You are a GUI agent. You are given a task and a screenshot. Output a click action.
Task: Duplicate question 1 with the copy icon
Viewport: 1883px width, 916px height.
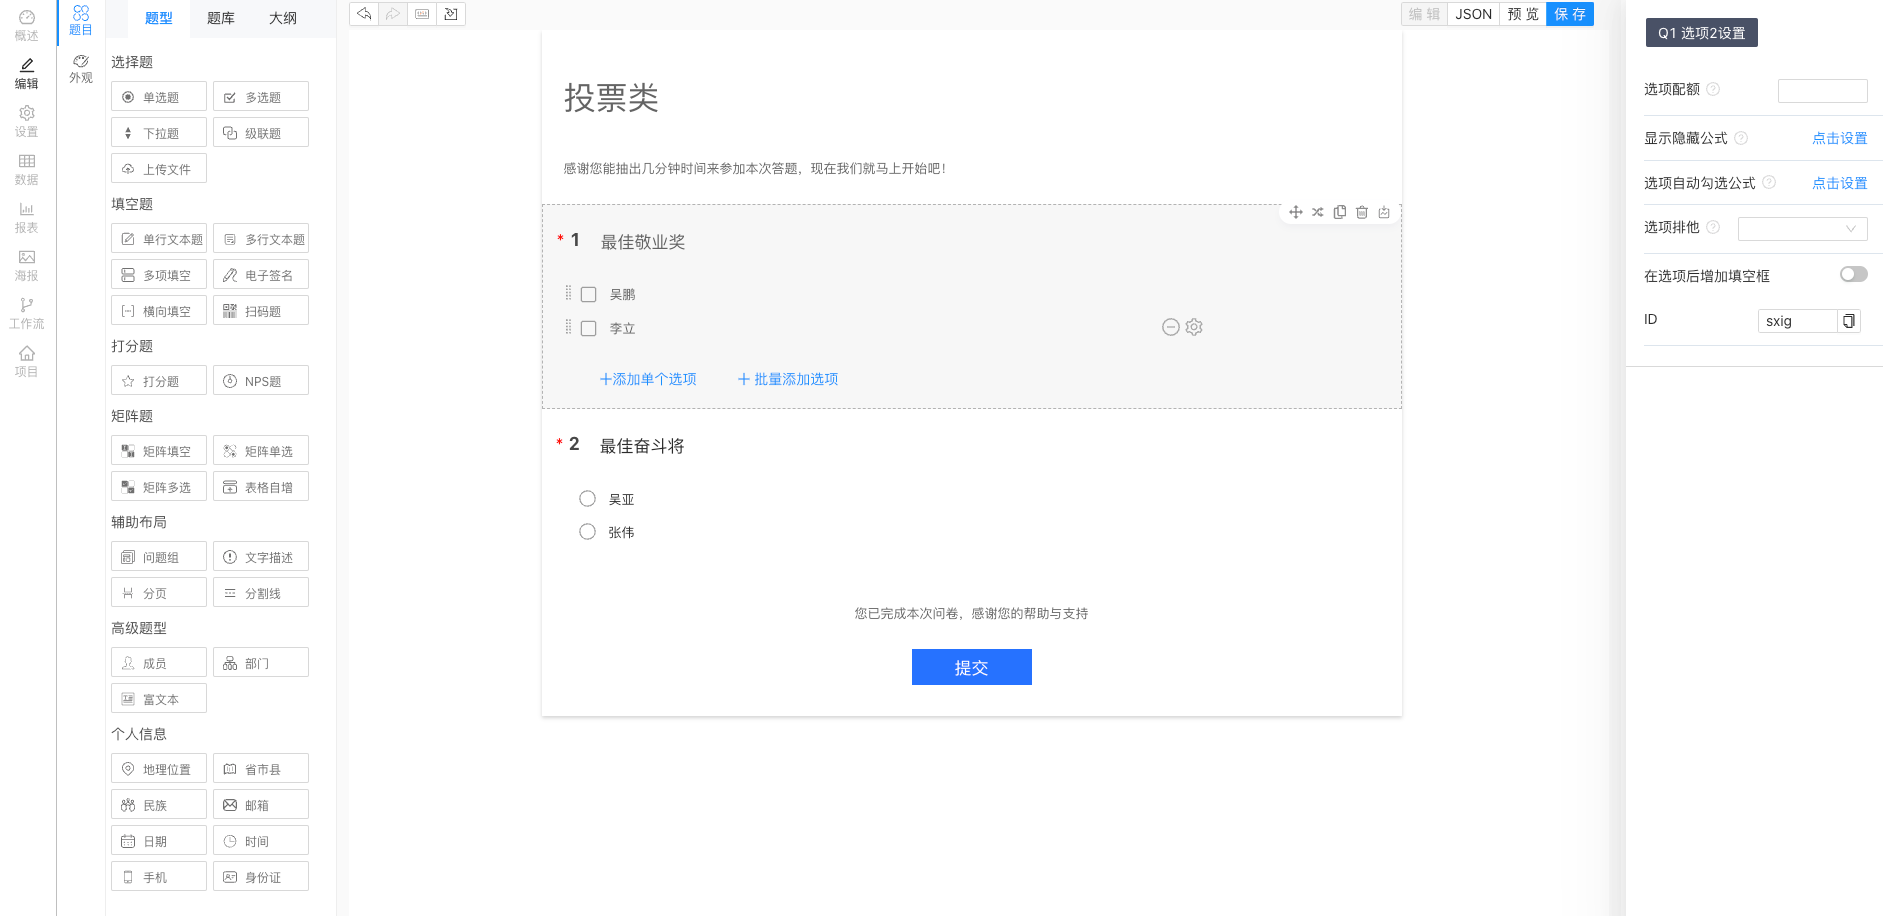point(1340,212)
